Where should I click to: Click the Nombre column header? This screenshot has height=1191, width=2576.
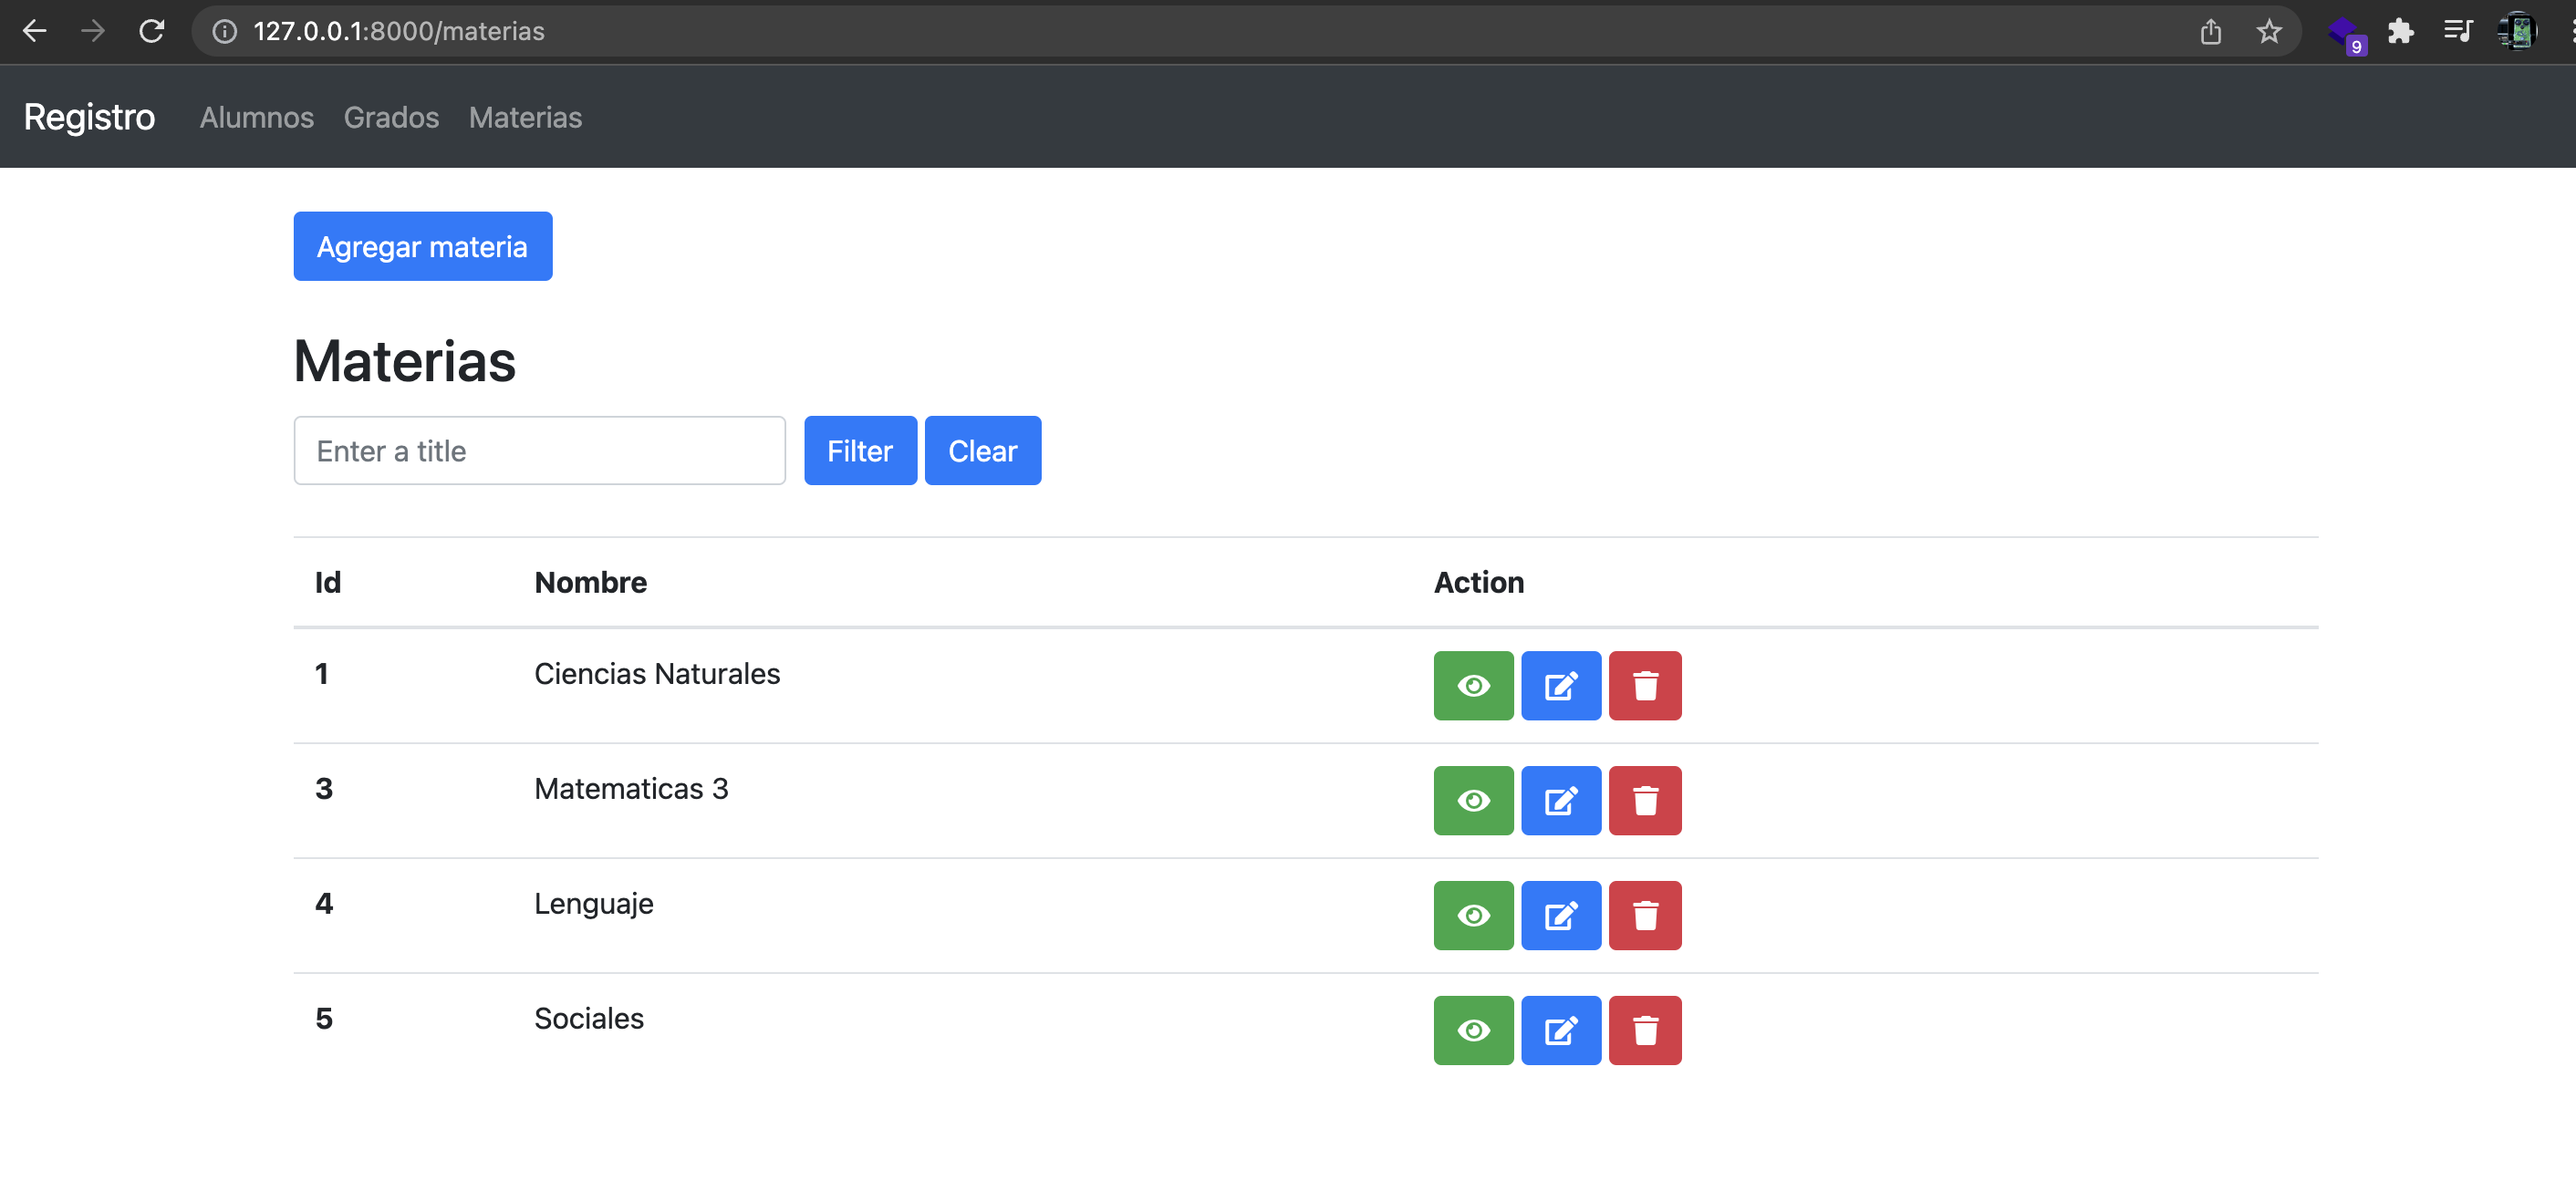click(590, 582)
